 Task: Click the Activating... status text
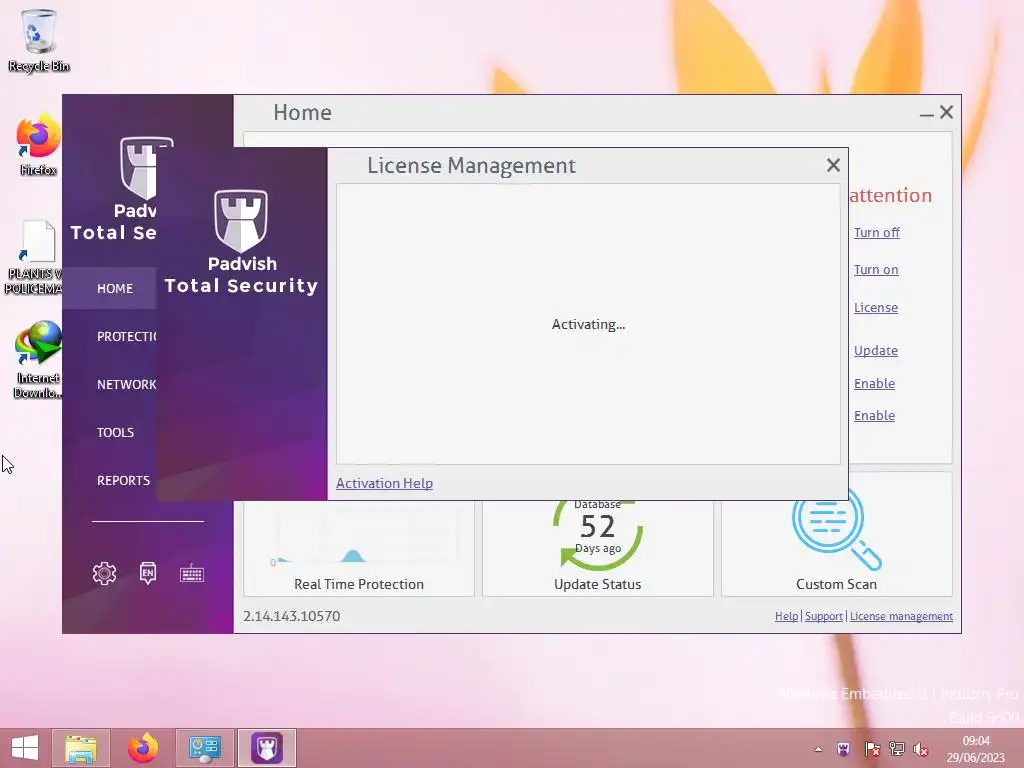click(588, 324)
